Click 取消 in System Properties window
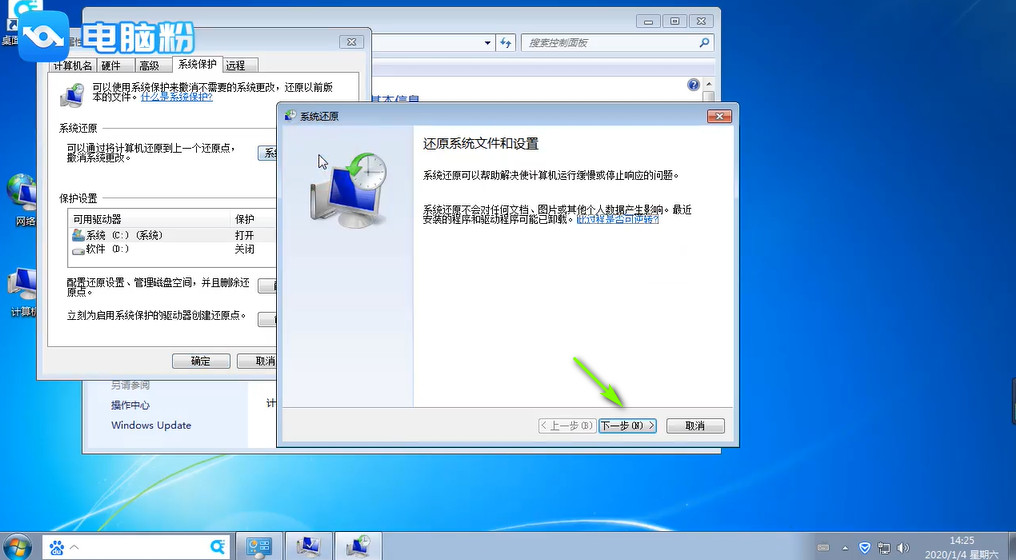The width and height of the screenshot is (1016, 560). [257, 361]
